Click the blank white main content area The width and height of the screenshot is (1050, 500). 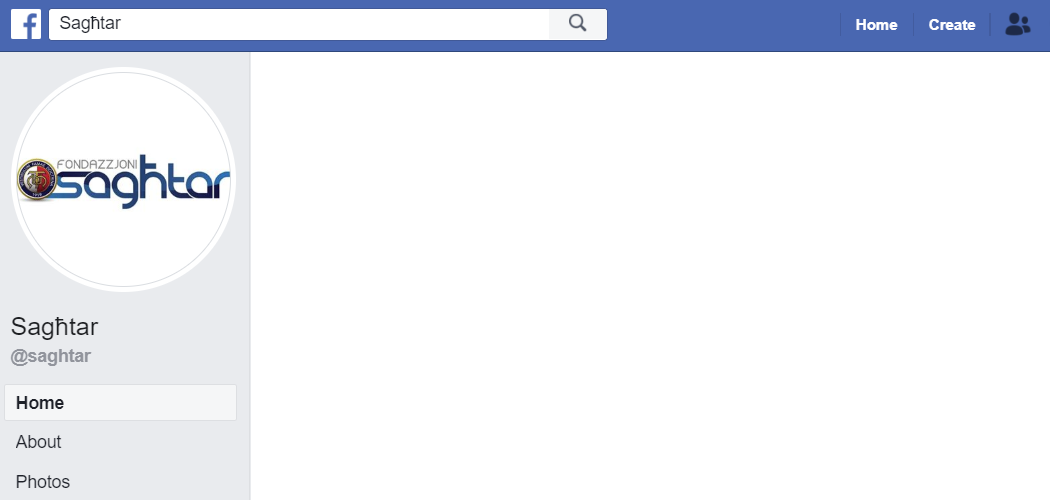click(650, 276)
